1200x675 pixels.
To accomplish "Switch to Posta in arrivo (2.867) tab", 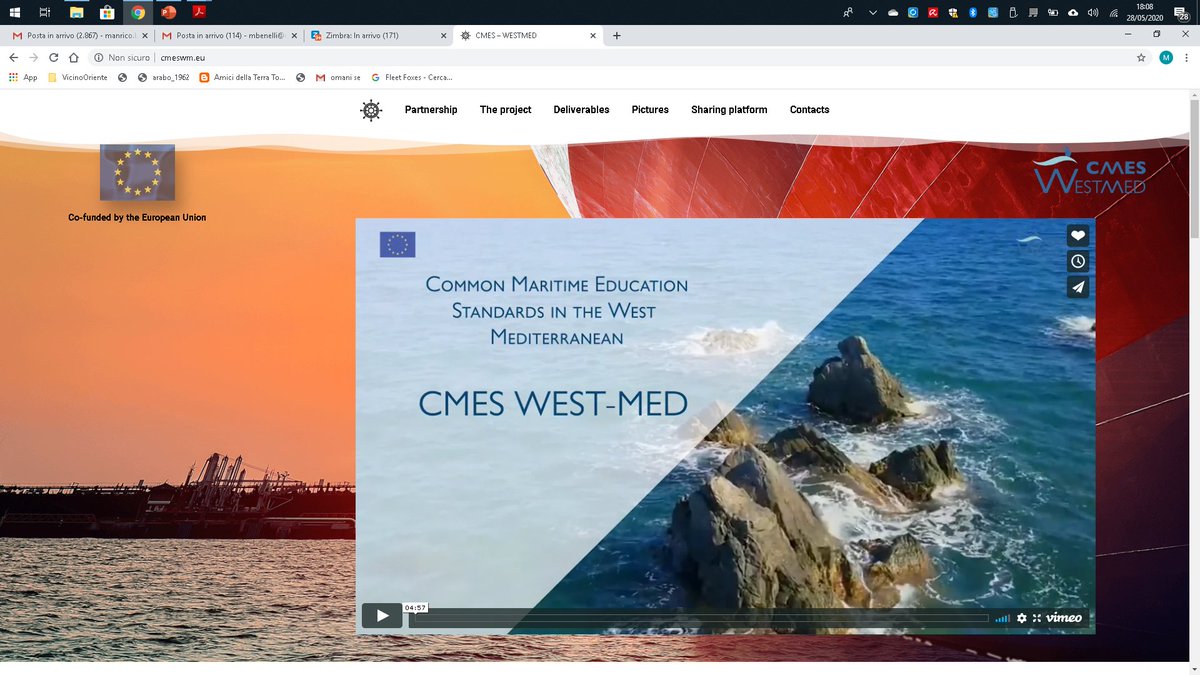I will 77,35.
